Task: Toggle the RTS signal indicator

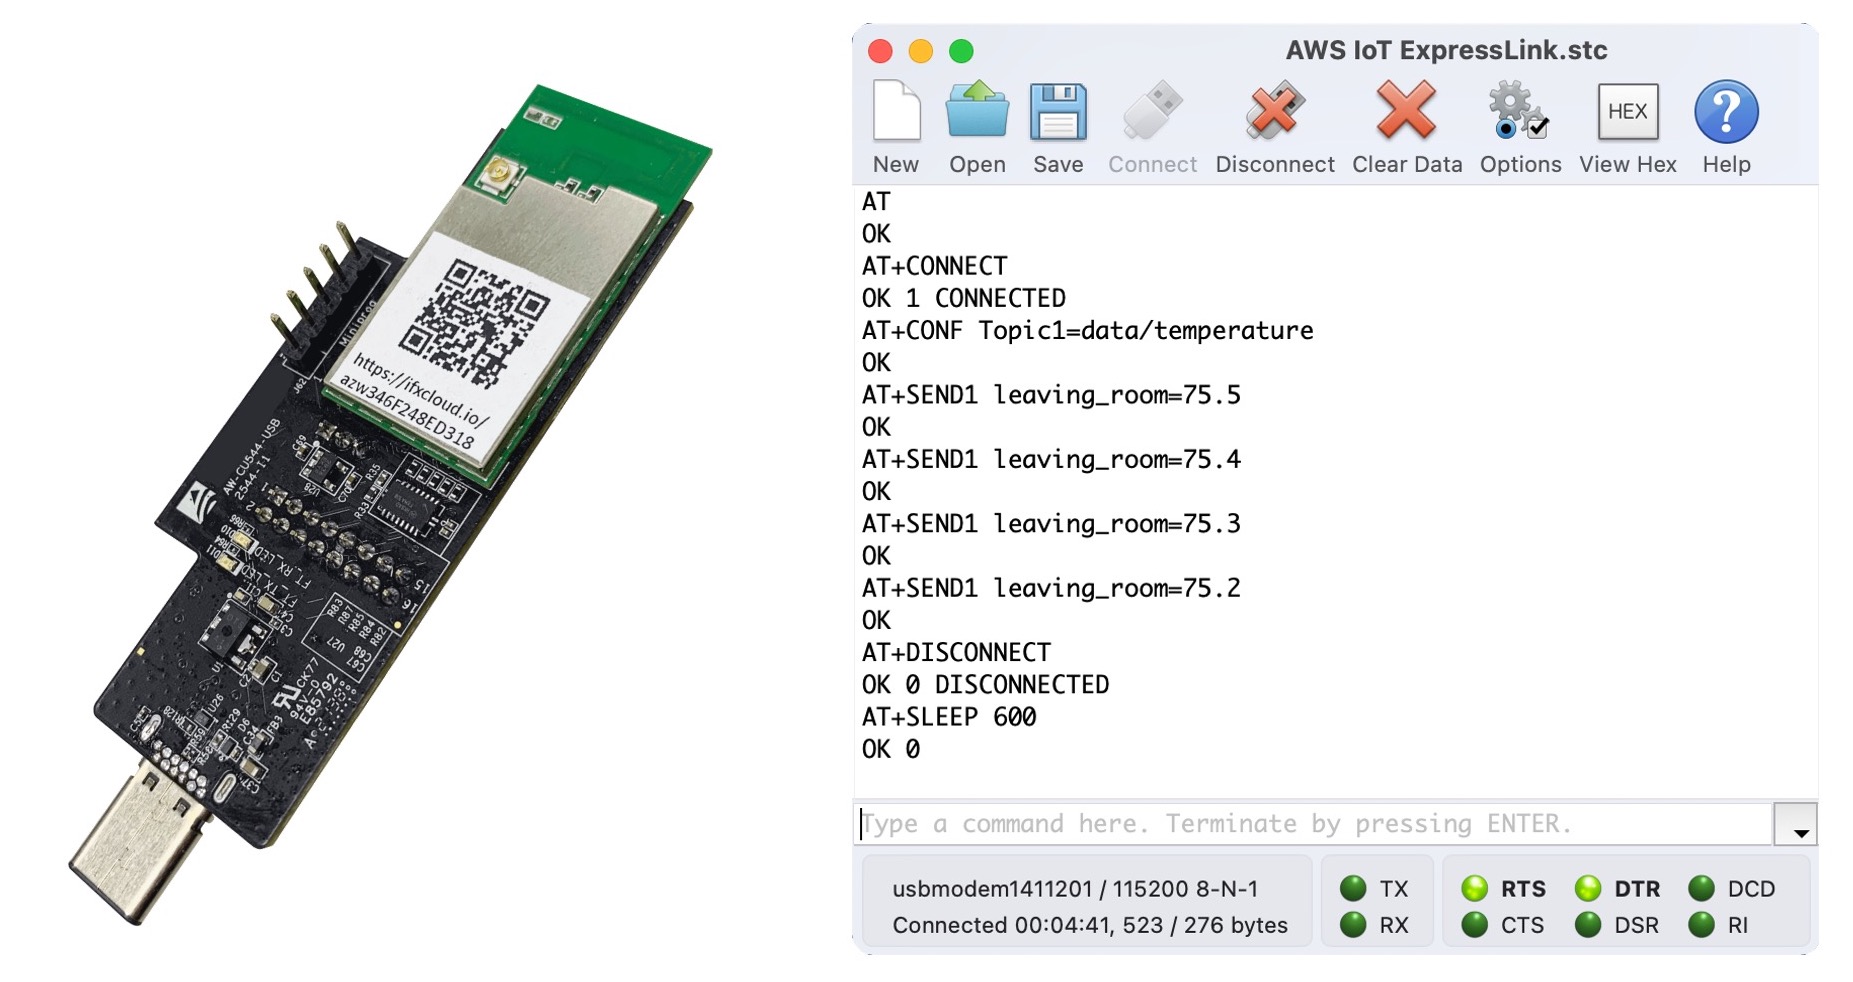Action: pyautogui.click(x=1475, y=888)
